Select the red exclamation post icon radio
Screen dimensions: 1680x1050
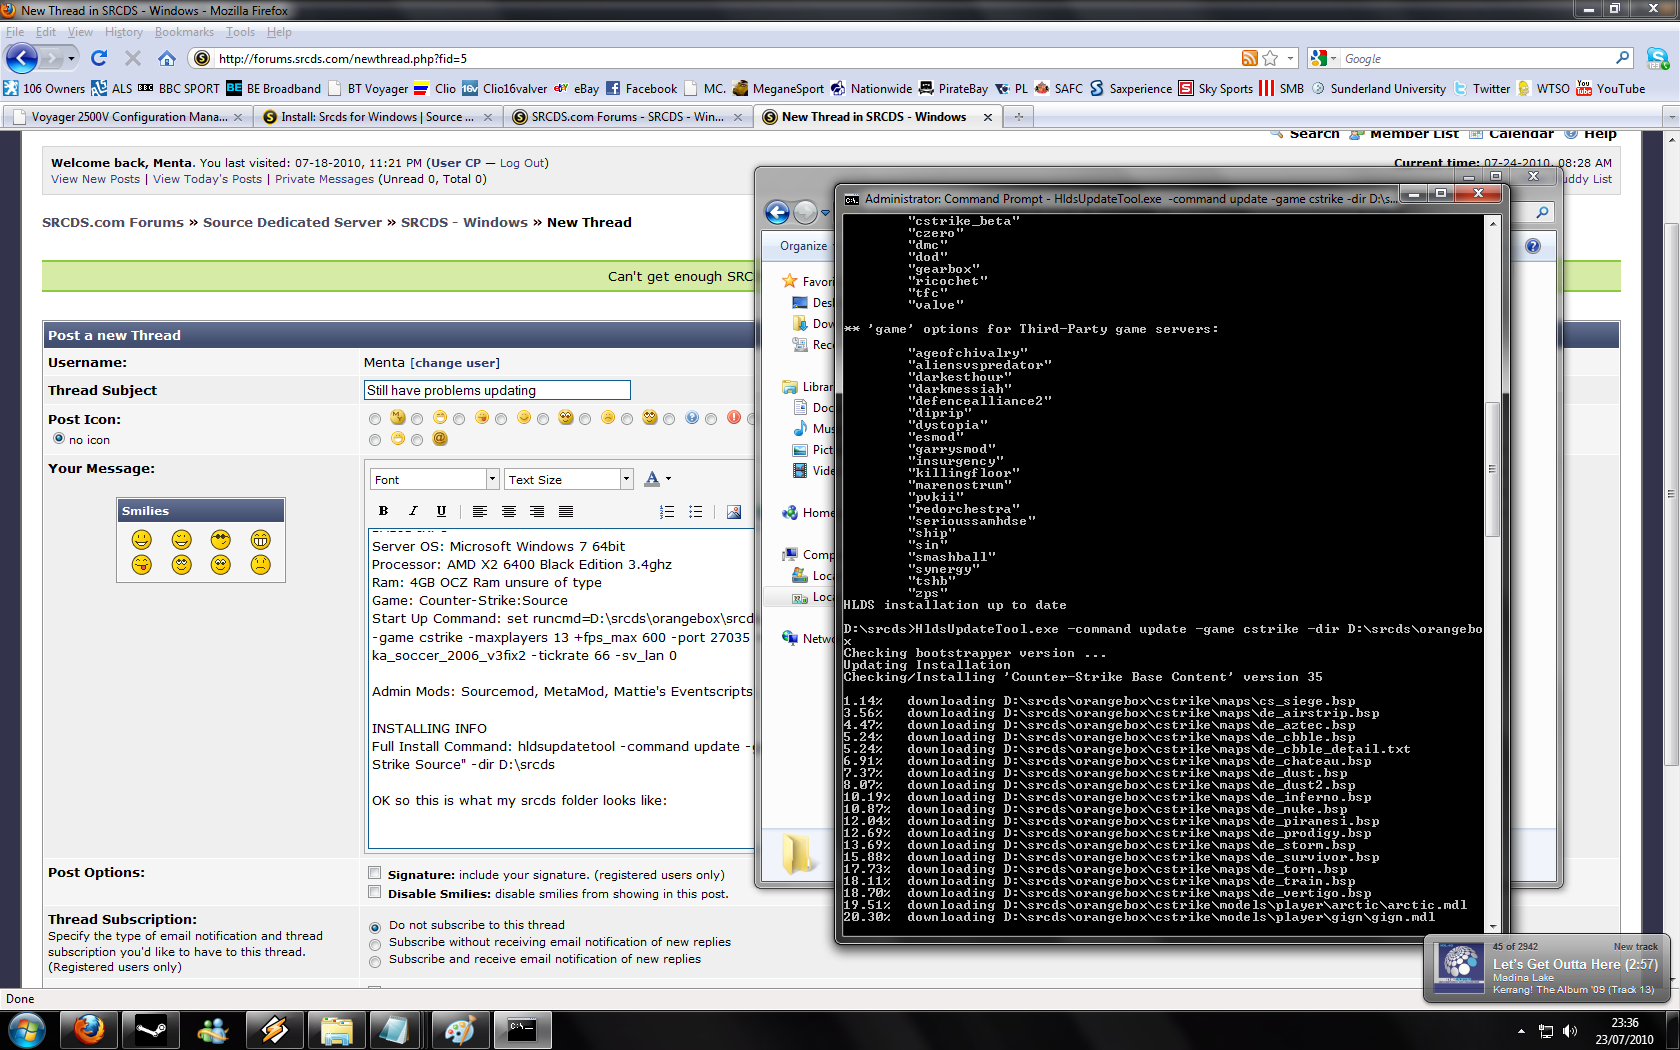tap(711, 419)
